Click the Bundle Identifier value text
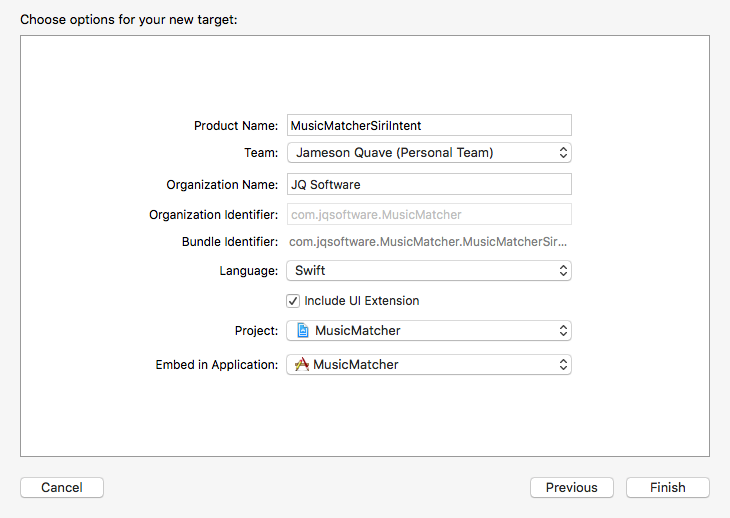730x518 pixels. [428, 242]
